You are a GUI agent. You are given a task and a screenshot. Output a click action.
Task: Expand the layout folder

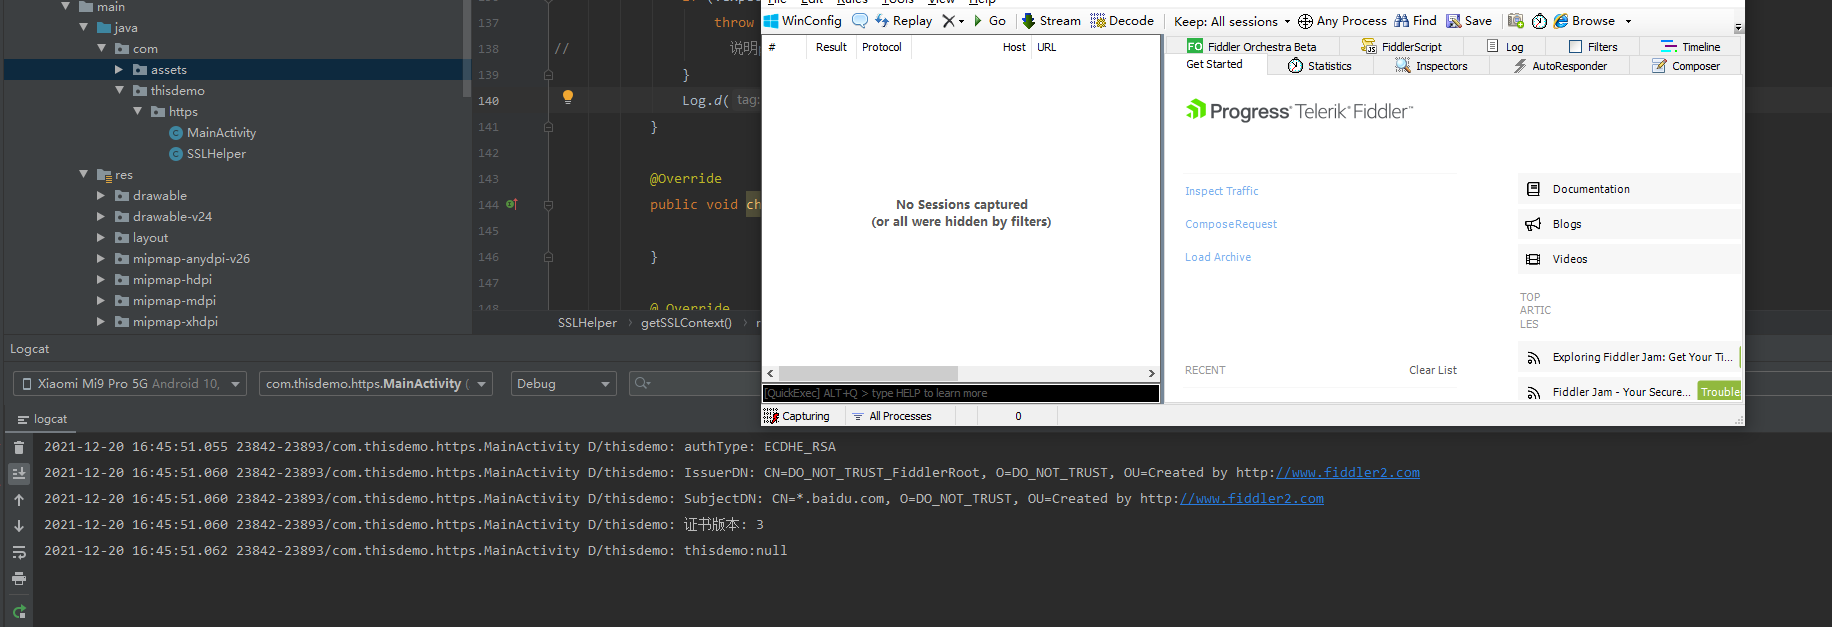pos(100,238)
